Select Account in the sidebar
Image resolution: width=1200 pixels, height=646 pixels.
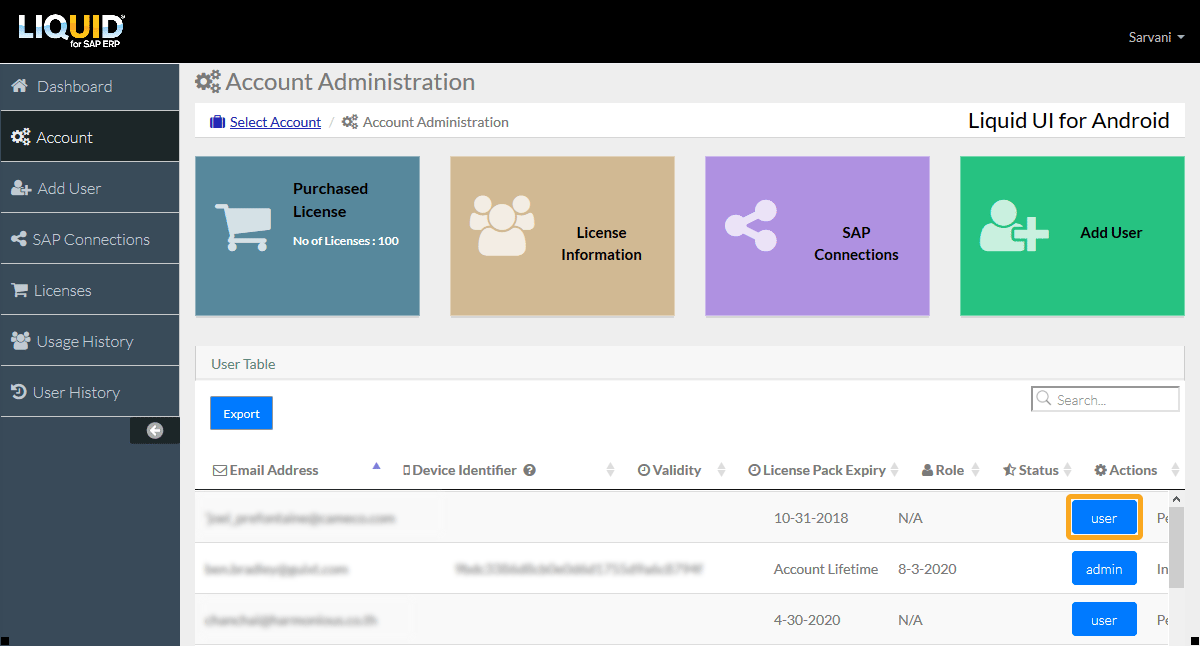click(x=90, y=137)
